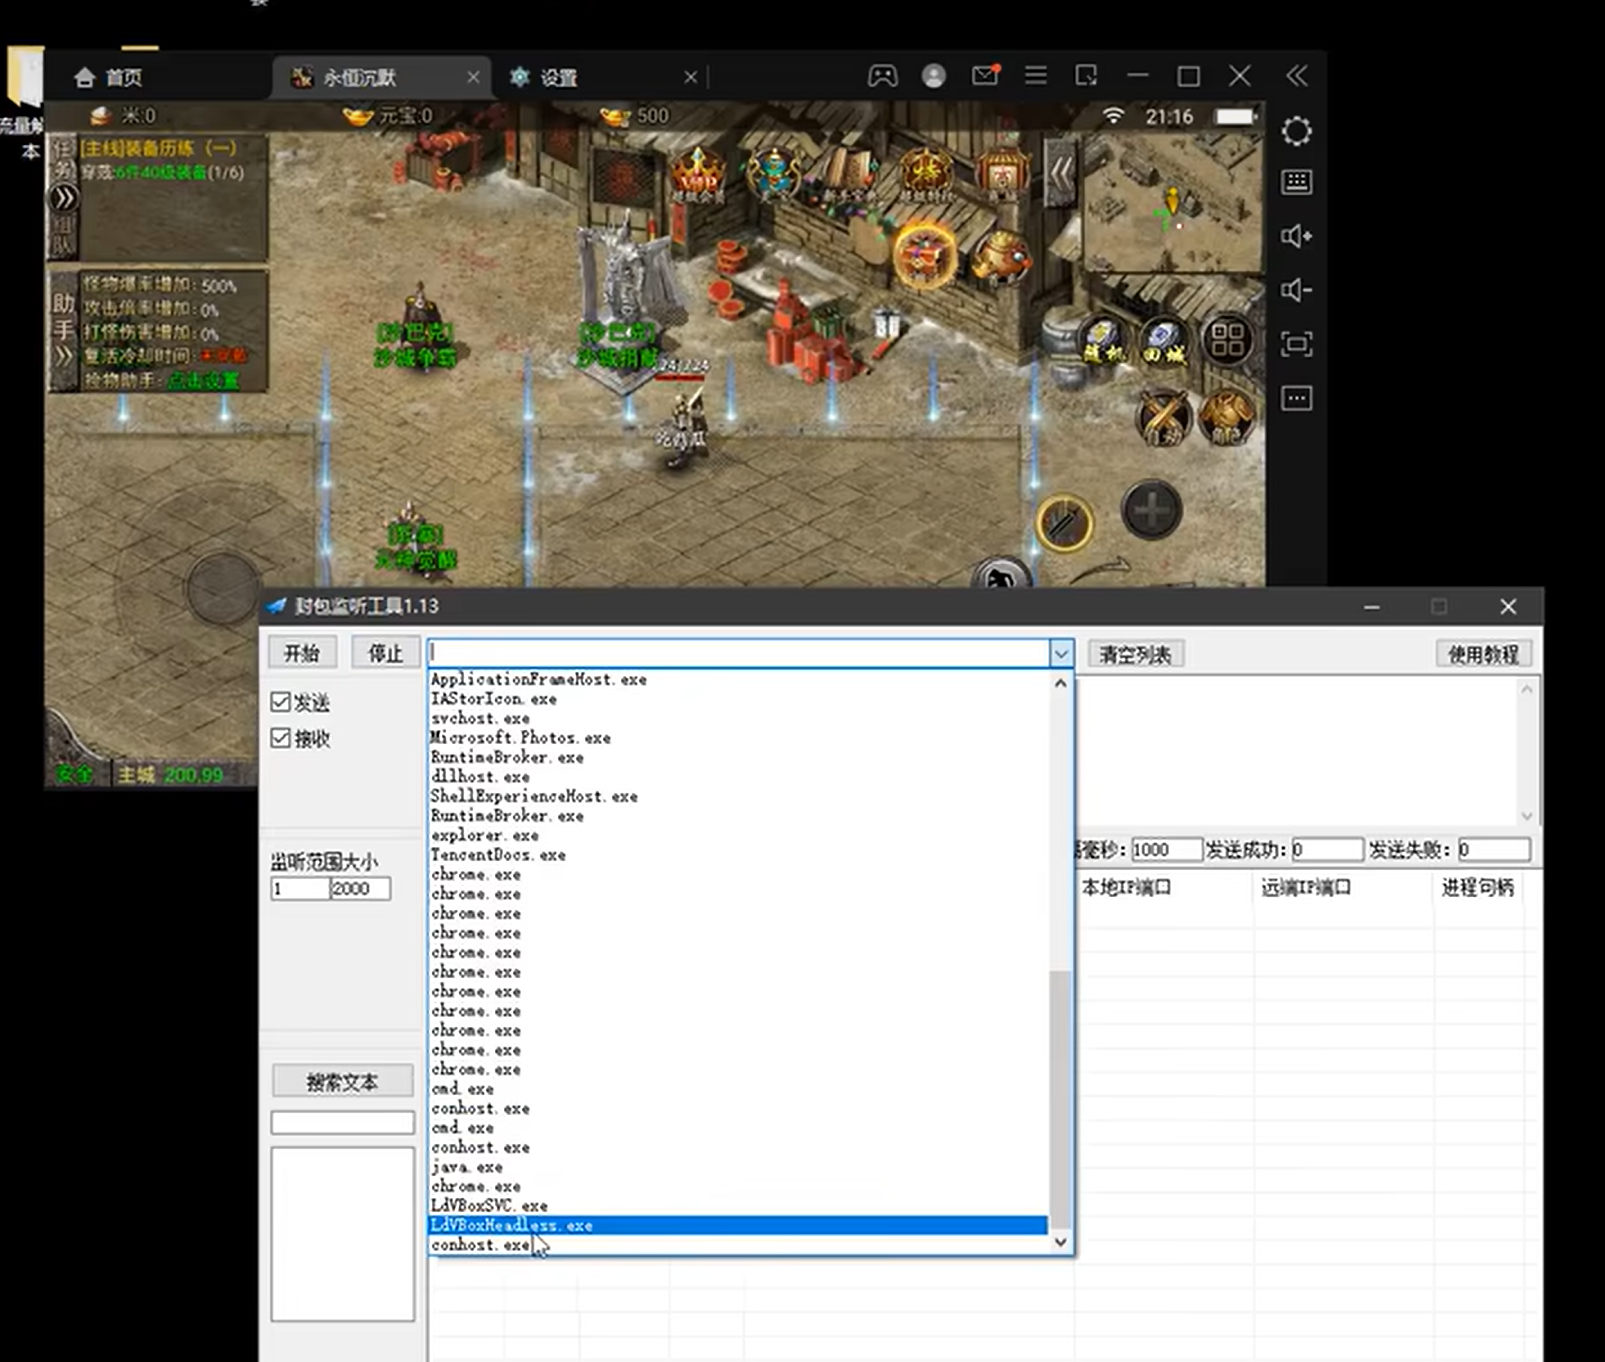Click the 回城 return-to-town icon

point(1165,340)
